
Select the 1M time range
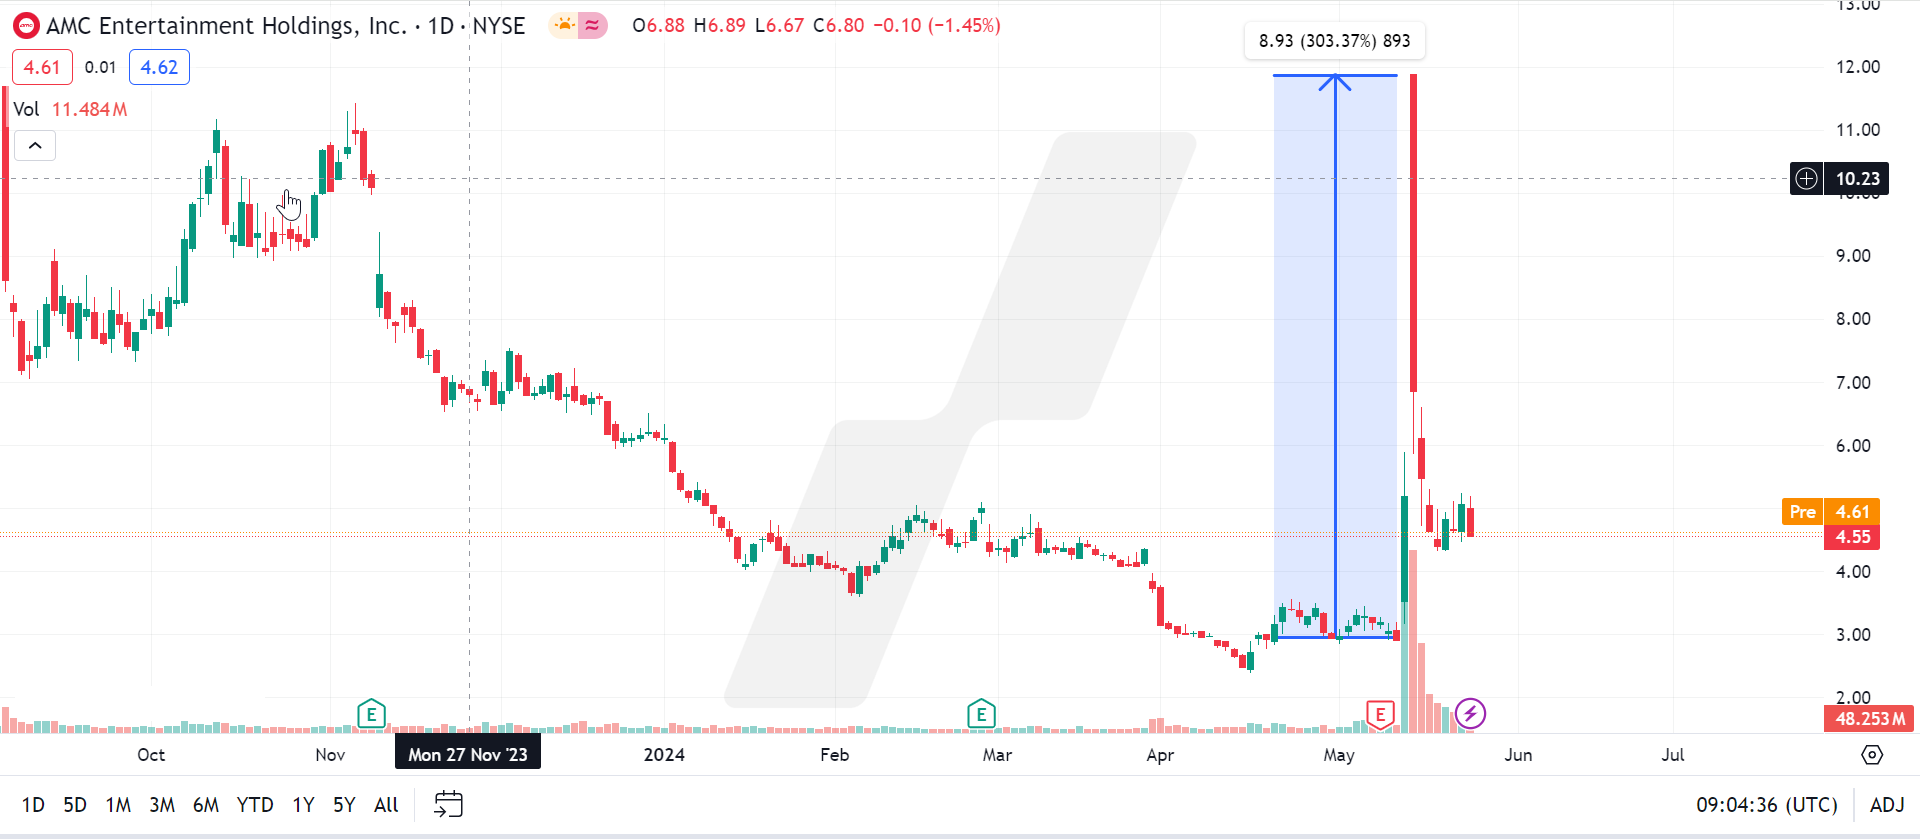click(x=118, y=805)
